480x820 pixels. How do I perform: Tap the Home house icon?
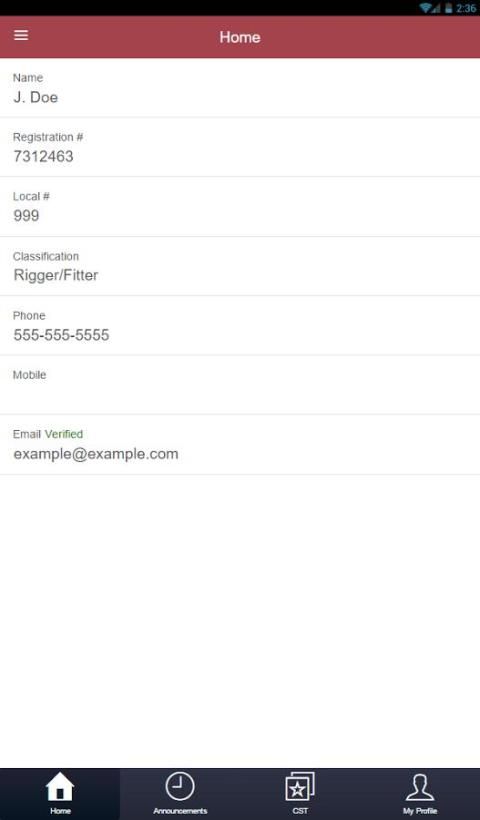(x=60, y=786)
